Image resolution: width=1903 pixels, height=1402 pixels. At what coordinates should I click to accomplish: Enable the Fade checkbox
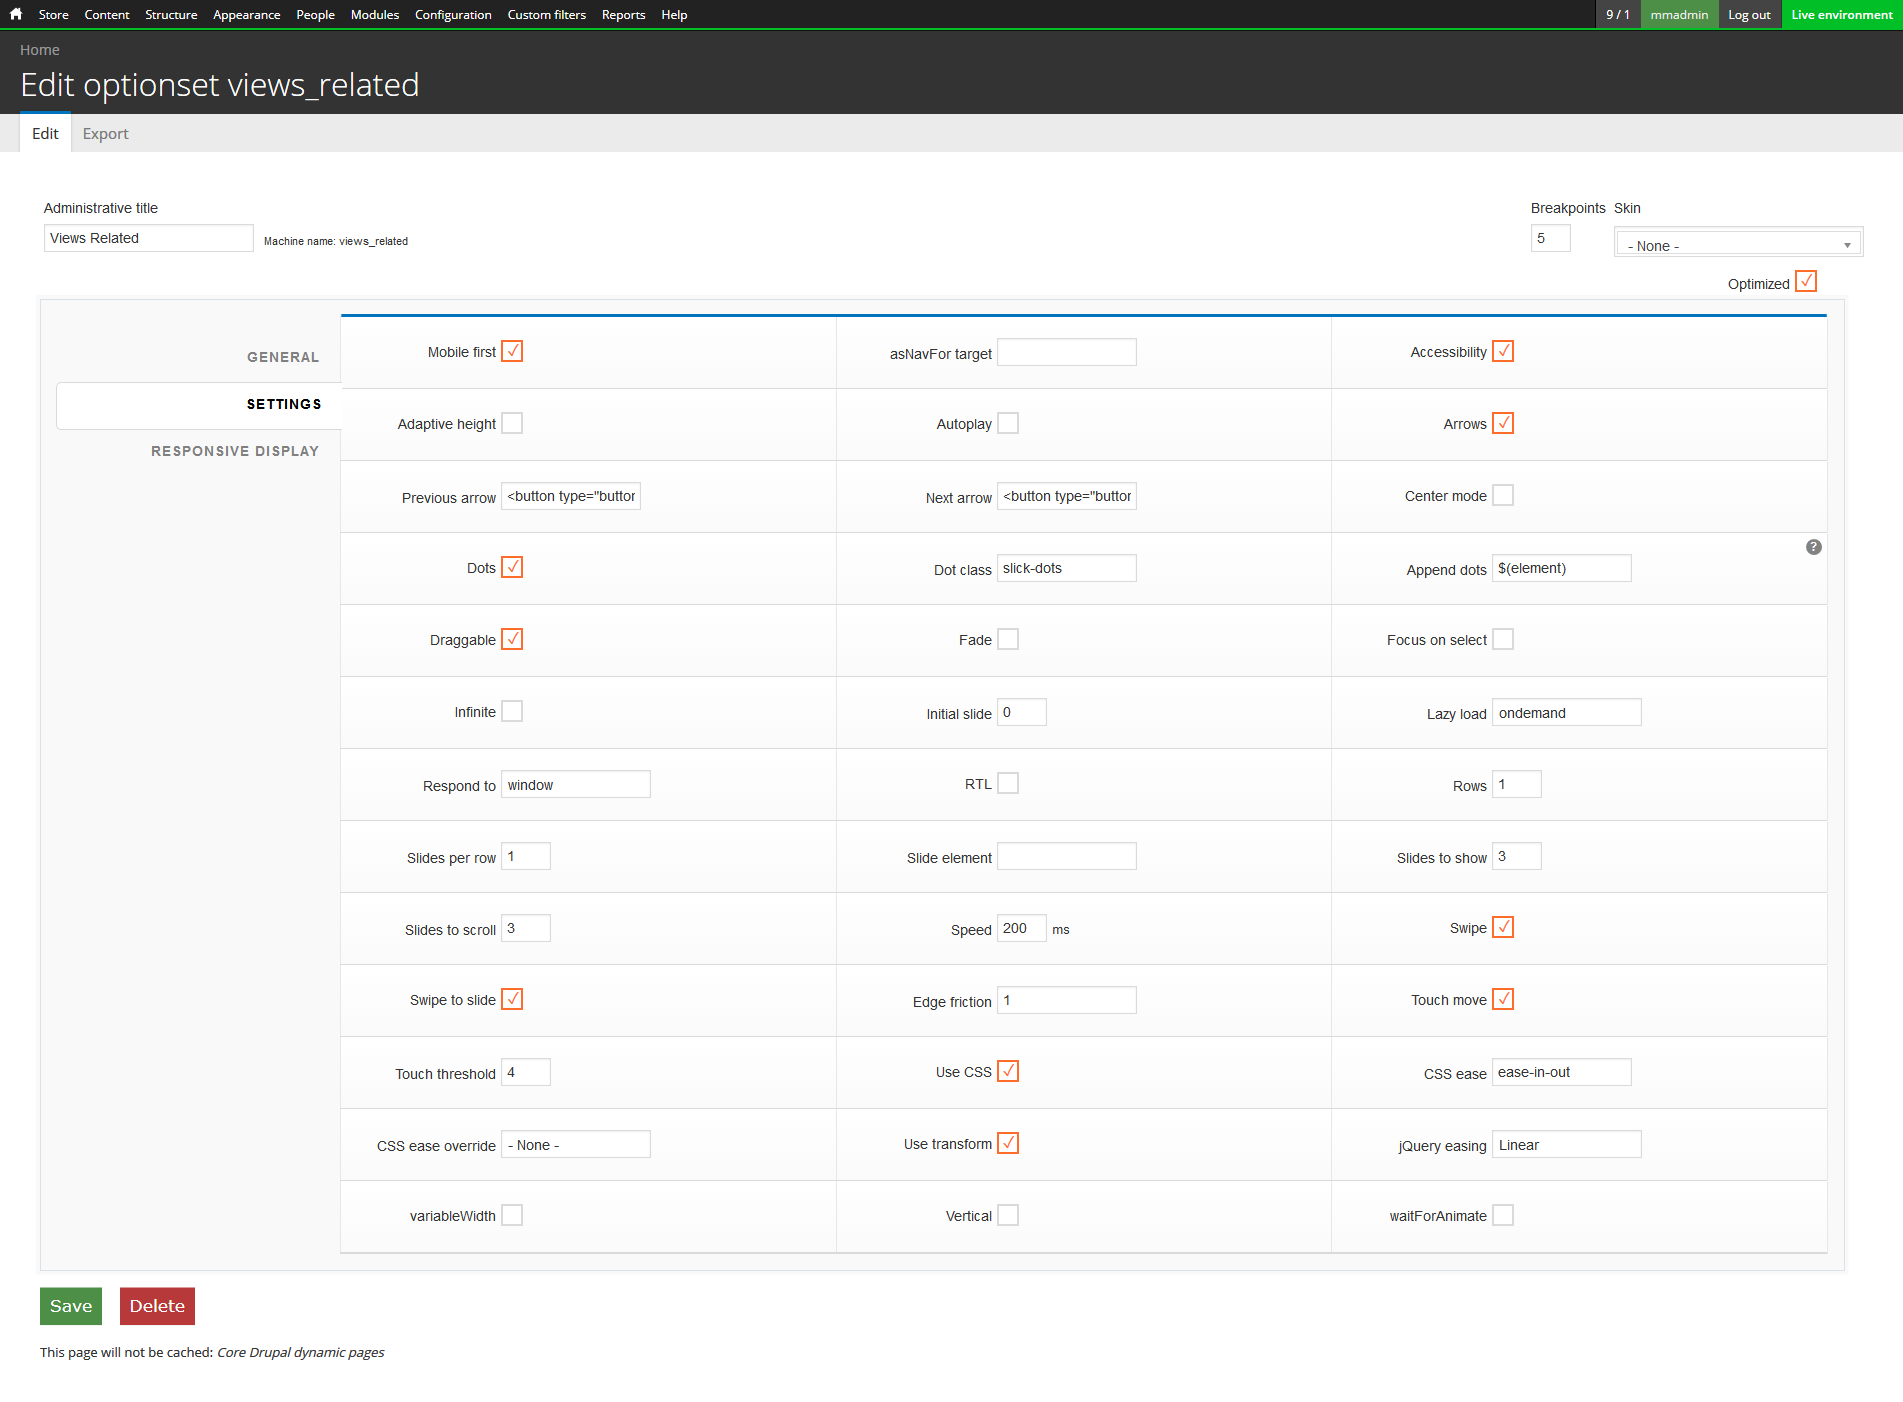1008,639
